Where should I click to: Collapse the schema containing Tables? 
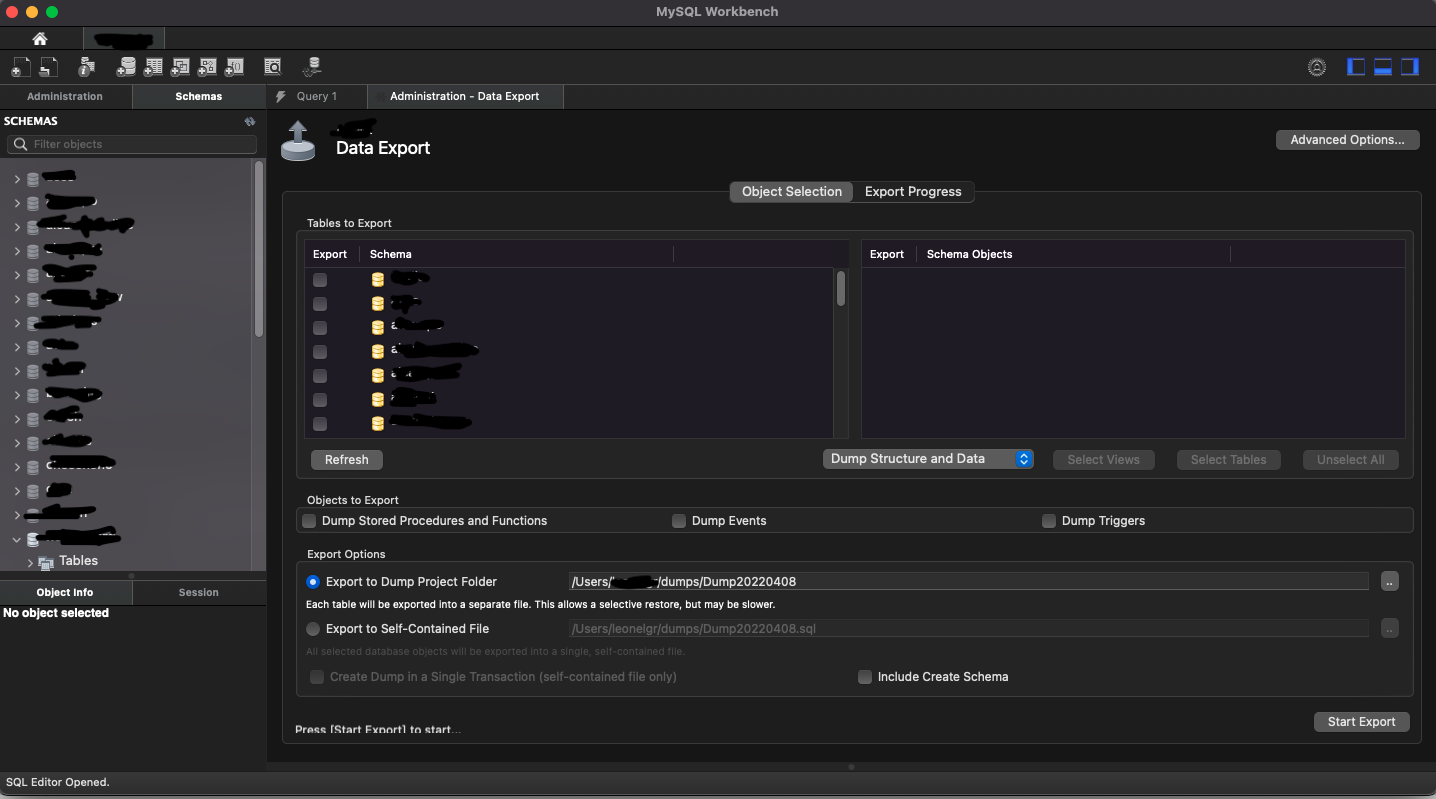(16, 539)
